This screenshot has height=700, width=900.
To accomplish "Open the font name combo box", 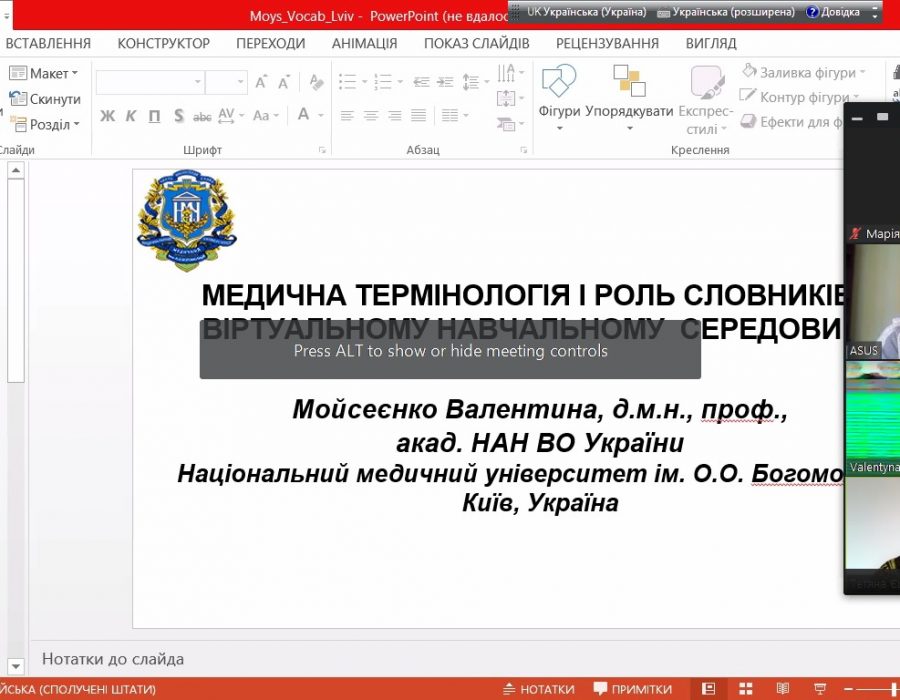I will (x=150, y=82).
